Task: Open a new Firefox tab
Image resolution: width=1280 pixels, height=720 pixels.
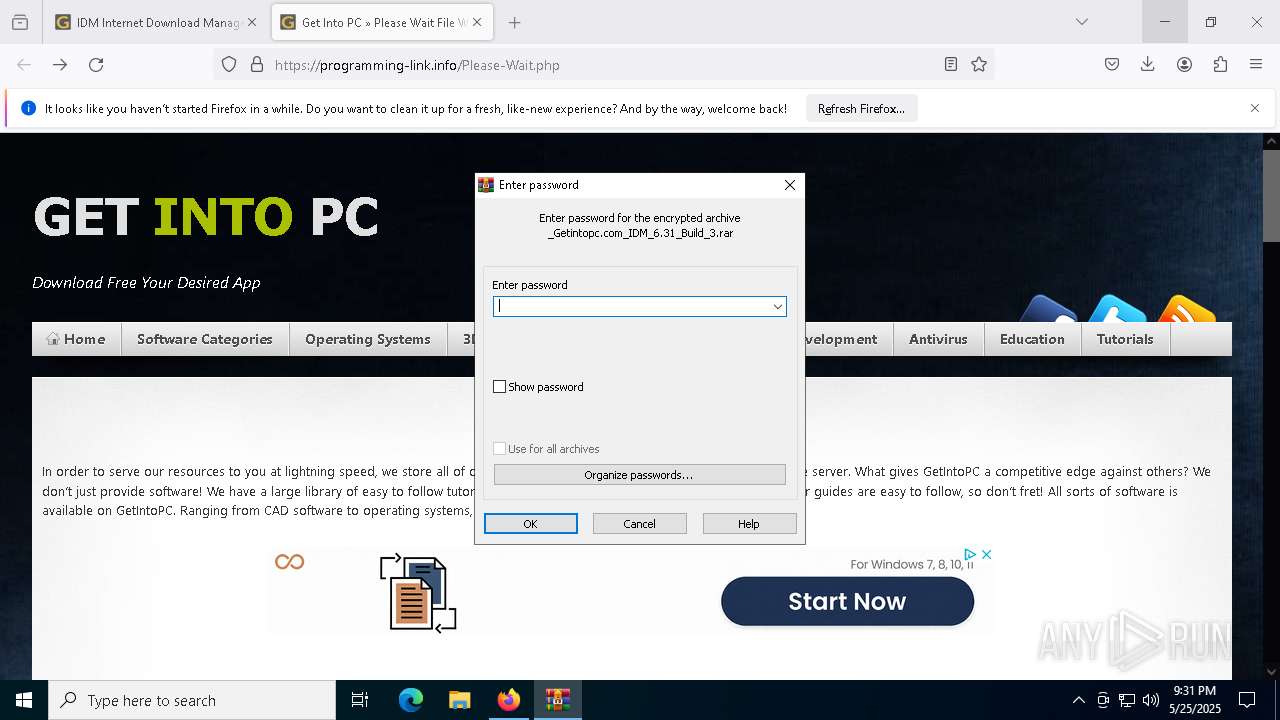Action: [x=514, y=22]
